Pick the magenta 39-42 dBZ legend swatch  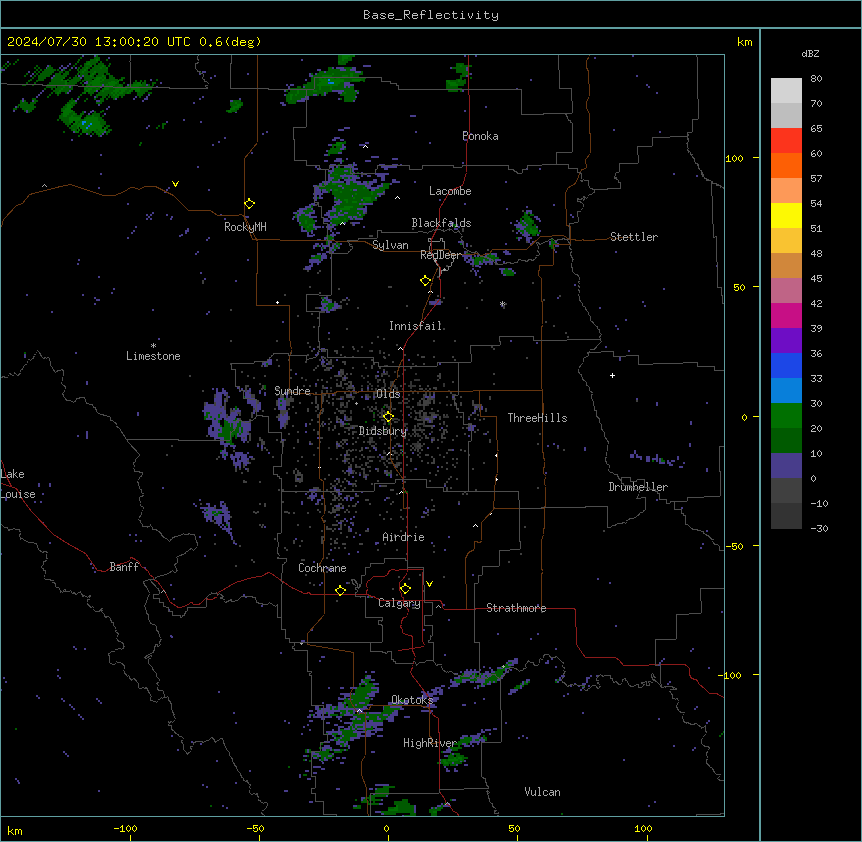786,315
